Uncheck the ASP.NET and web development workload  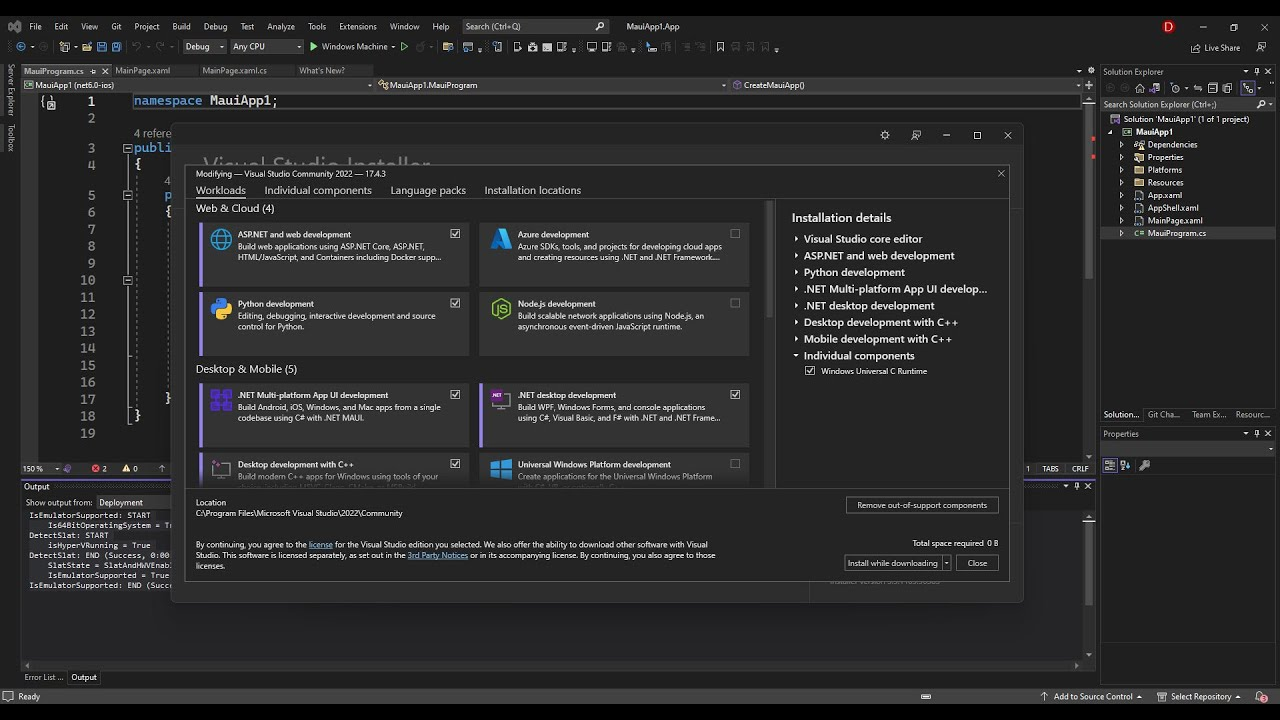(455, 234)
